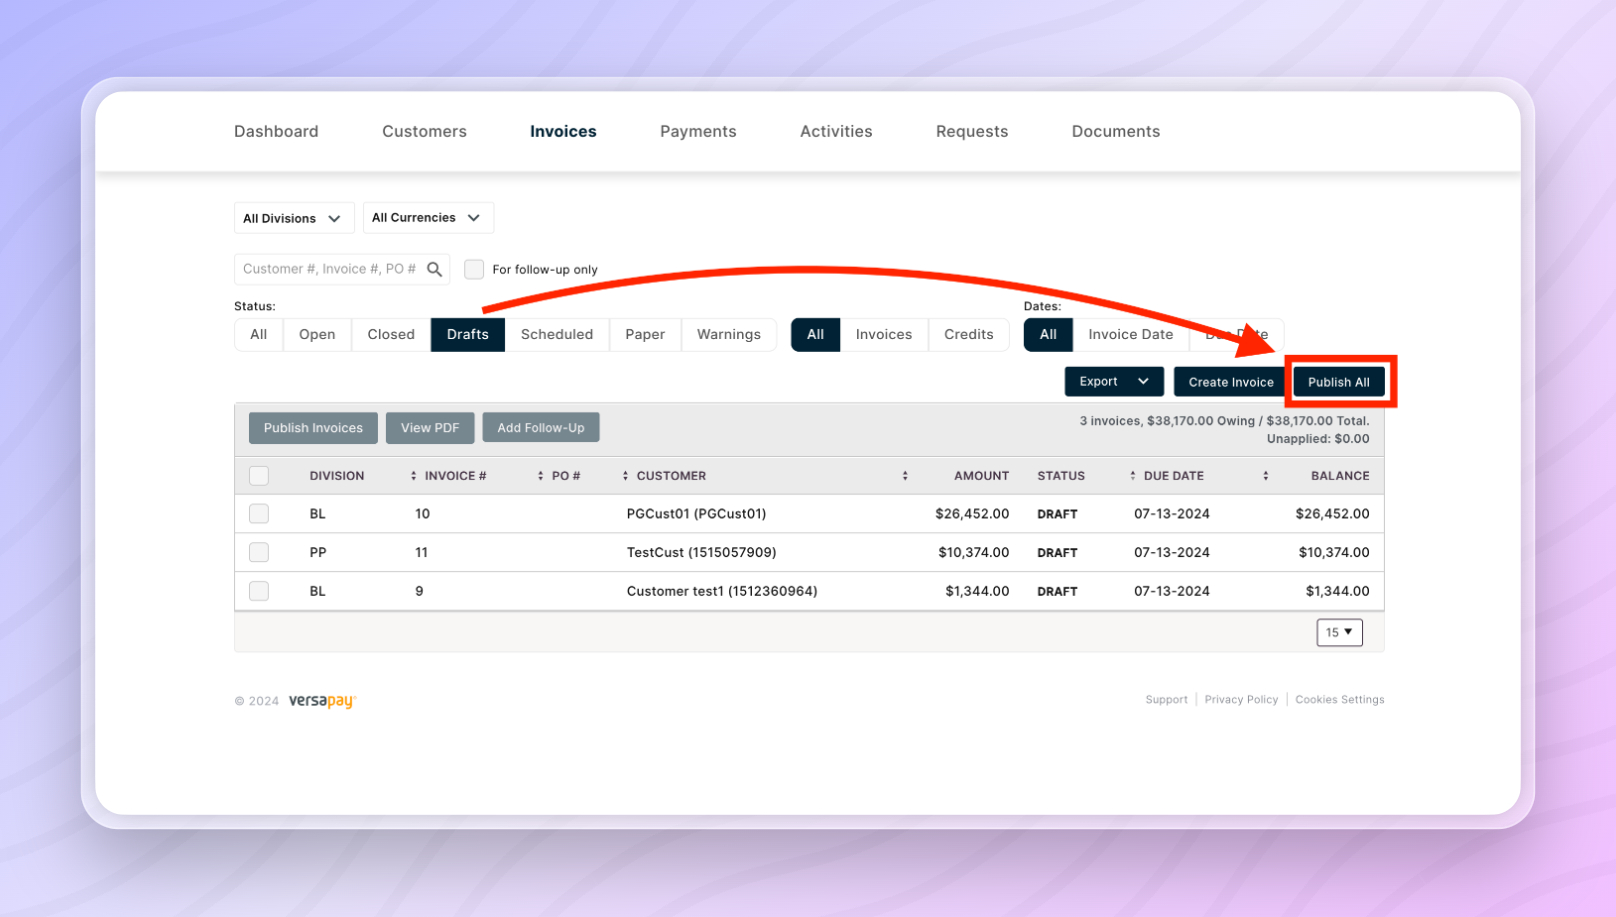Image resolution: width=1616 pixels, height=917 pixels.
Task: Expand the Export dropdown button
Action: pyautogui.click(x=1114, y=381)
